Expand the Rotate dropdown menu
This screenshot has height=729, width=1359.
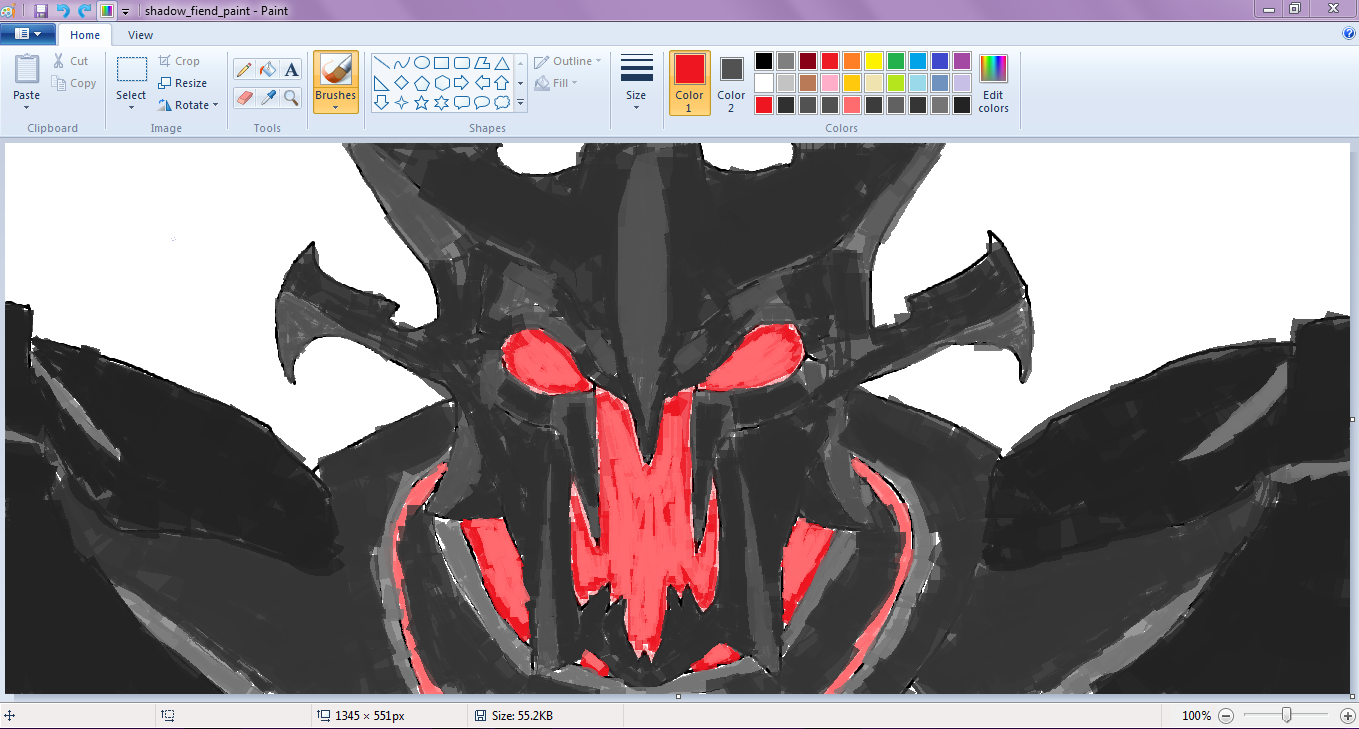[x=215, y=105]
